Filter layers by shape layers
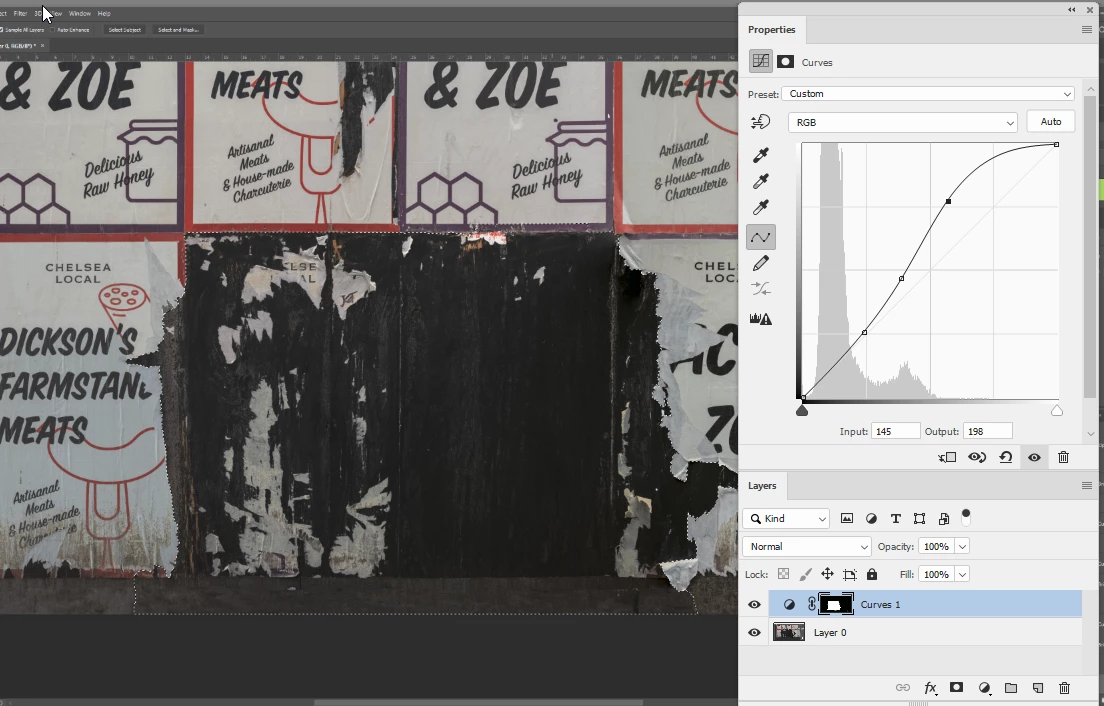 coord(920,519)
